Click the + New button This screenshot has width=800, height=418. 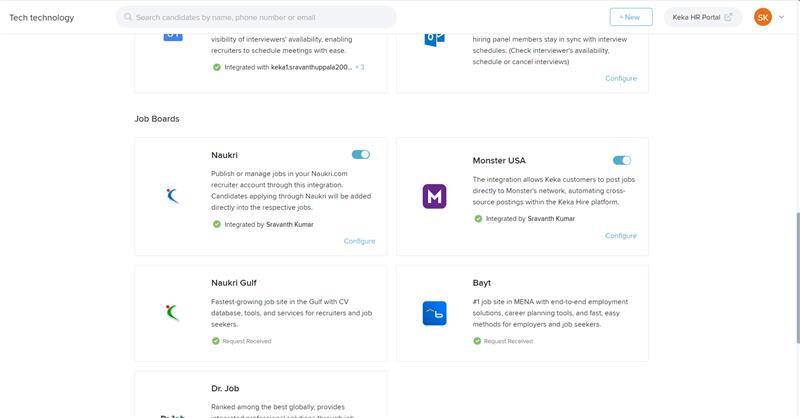click(631, 17)
